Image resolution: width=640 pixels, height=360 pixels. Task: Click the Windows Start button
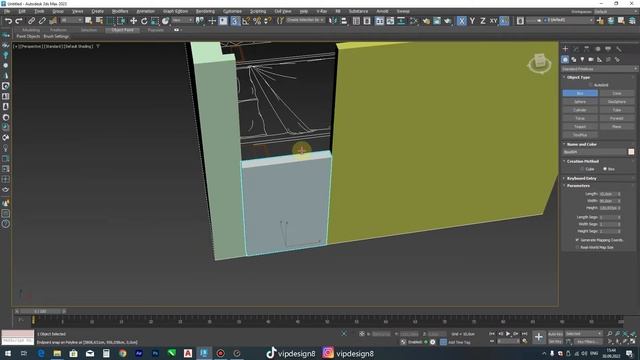pos(7,353)
